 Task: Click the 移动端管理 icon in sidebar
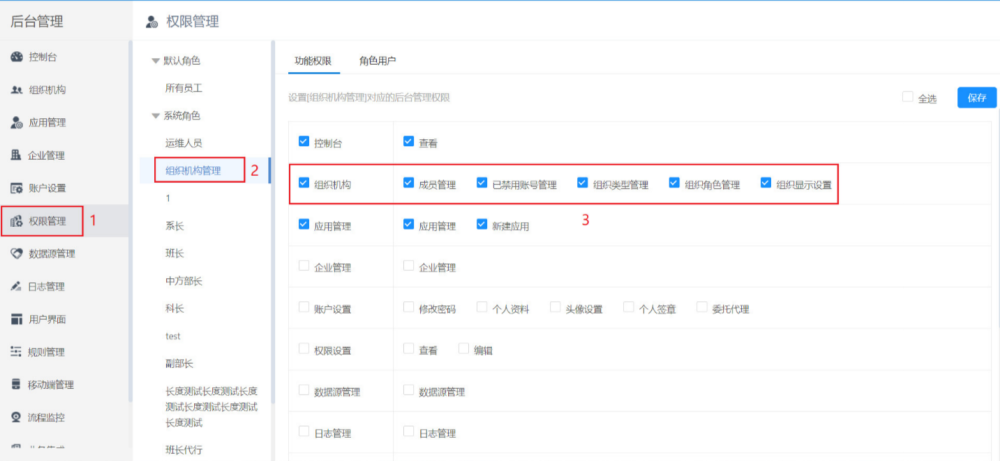(x=17, y=384)
